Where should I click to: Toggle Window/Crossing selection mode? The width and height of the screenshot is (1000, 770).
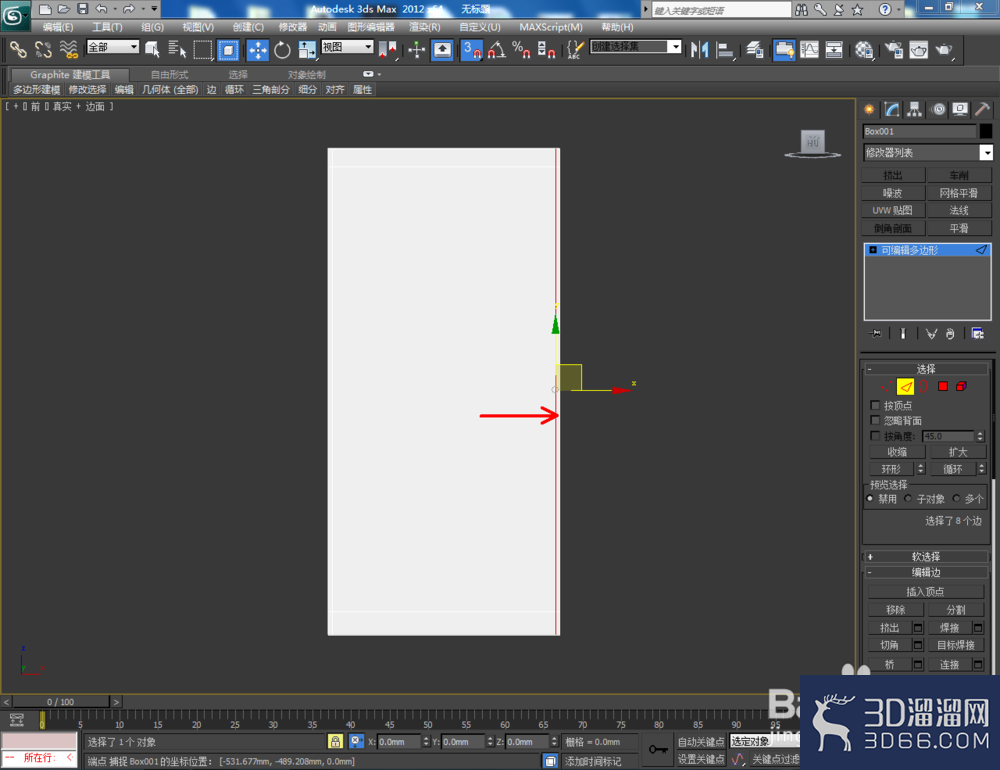click(x=228, y=49)
